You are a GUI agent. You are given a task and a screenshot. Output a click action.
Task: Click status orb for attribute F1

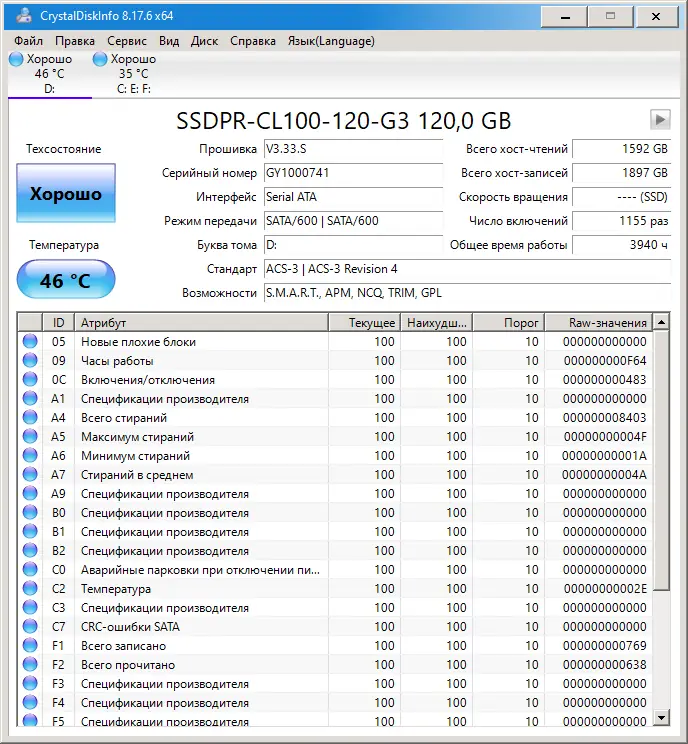[x=30, y=645]
